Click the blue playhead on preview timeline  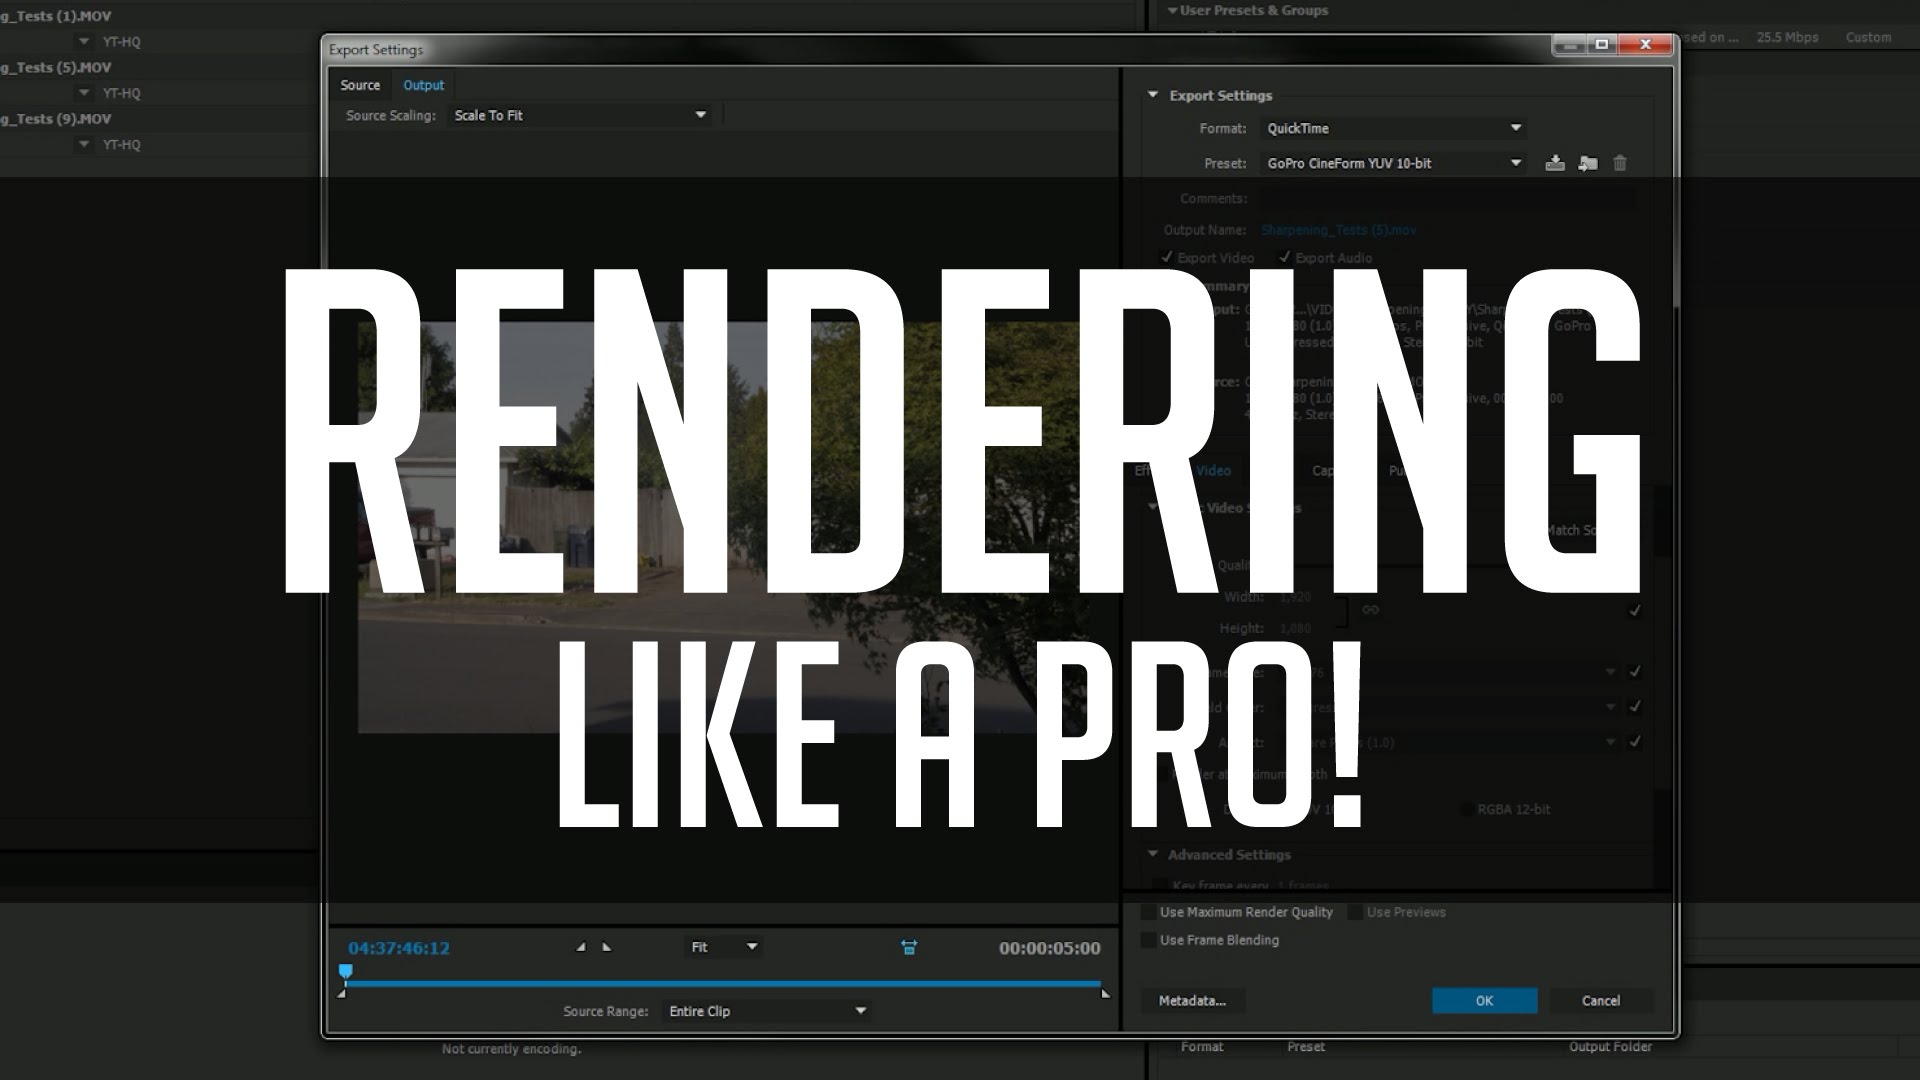tap(346, 971)
